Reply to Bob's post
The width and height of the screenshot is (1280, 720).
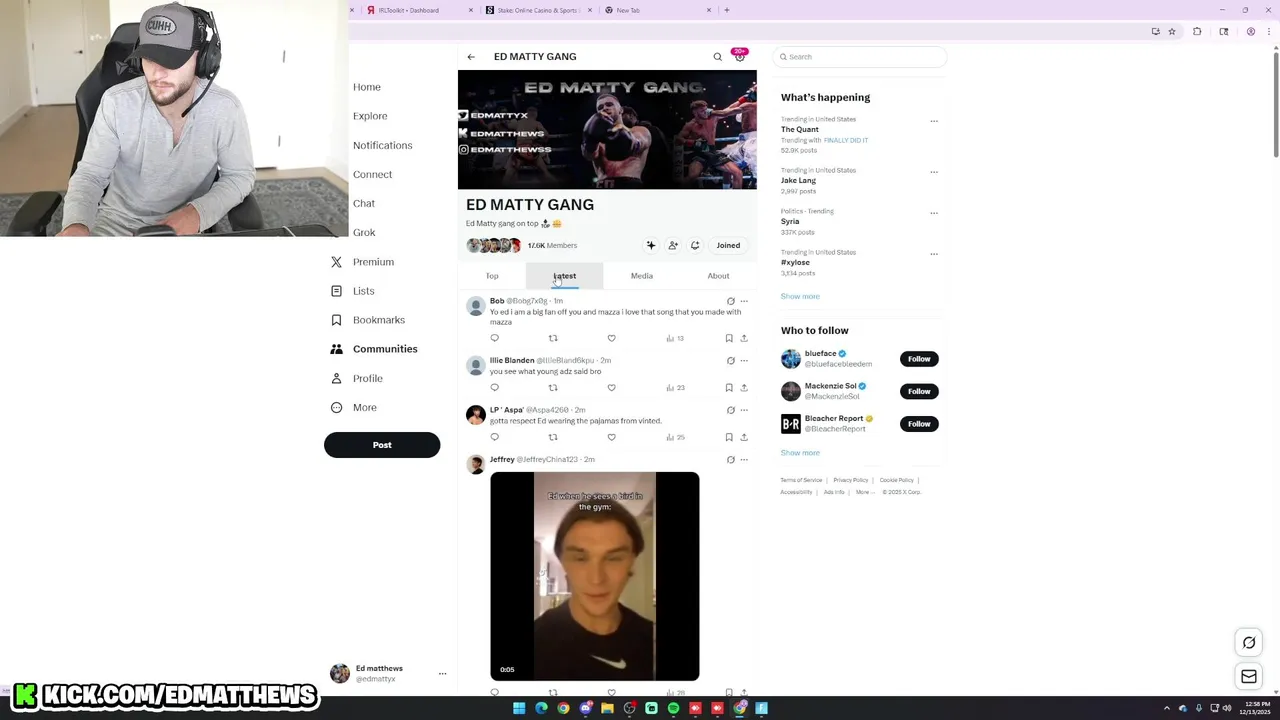click(x=494, y=338)
